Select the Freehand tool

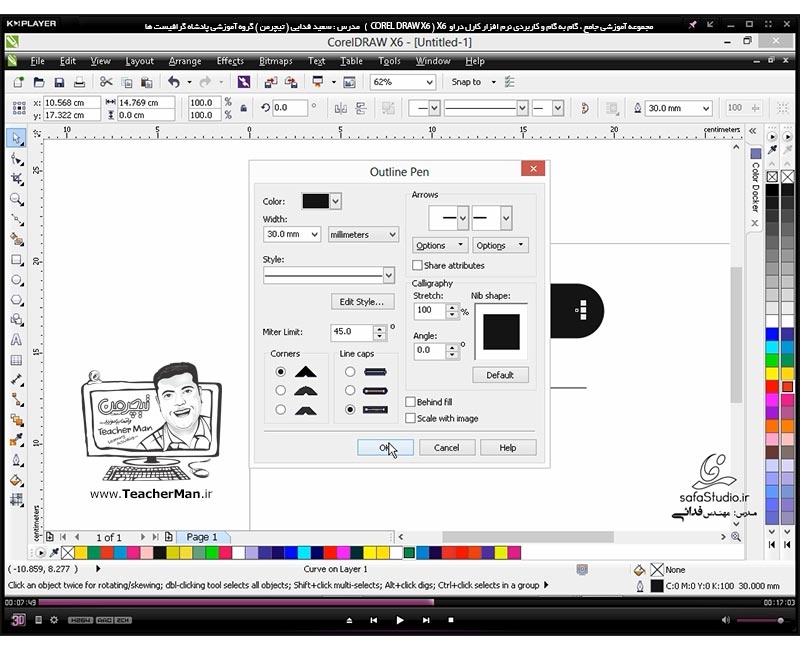16,219
